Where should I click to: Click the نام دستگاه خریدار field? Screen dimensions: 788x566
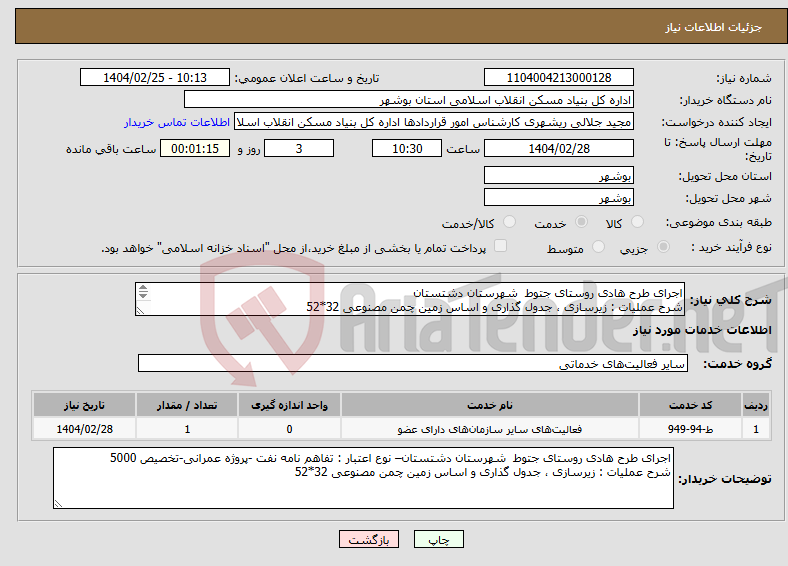pos(409,100)
